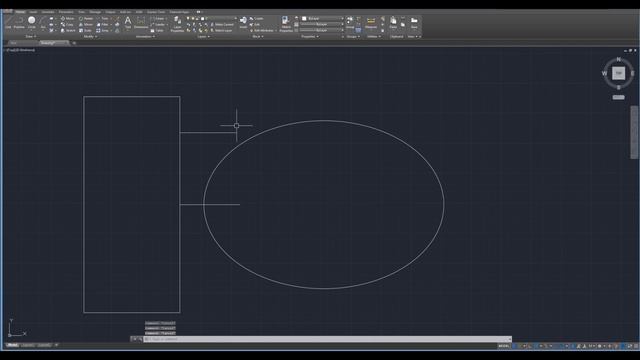
Task: Choose the Copy tool
Action: [x=67, y=24]
